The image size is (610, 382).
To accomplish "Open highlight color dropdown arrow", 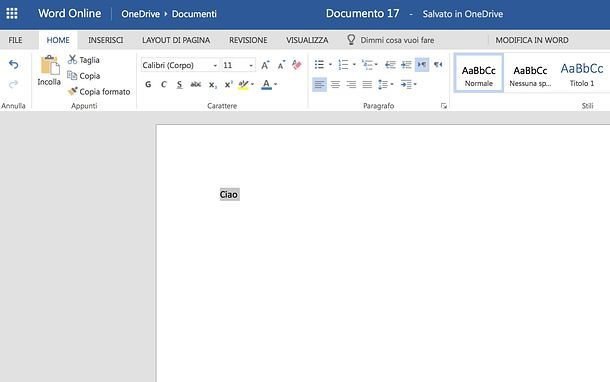I will coord(252,84).
